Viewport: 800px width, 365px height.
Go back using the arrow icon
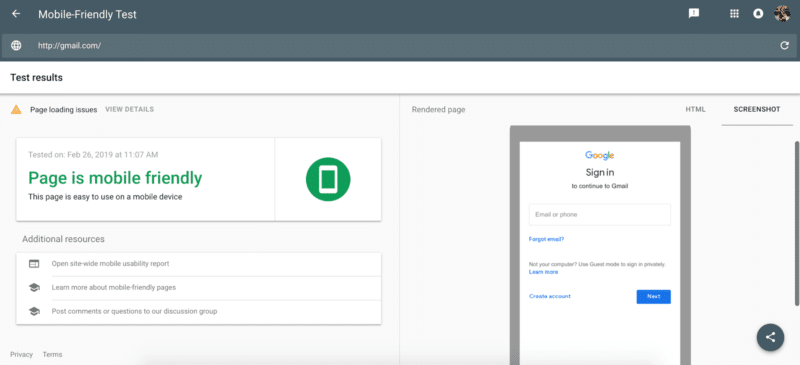tap(16, 14)
